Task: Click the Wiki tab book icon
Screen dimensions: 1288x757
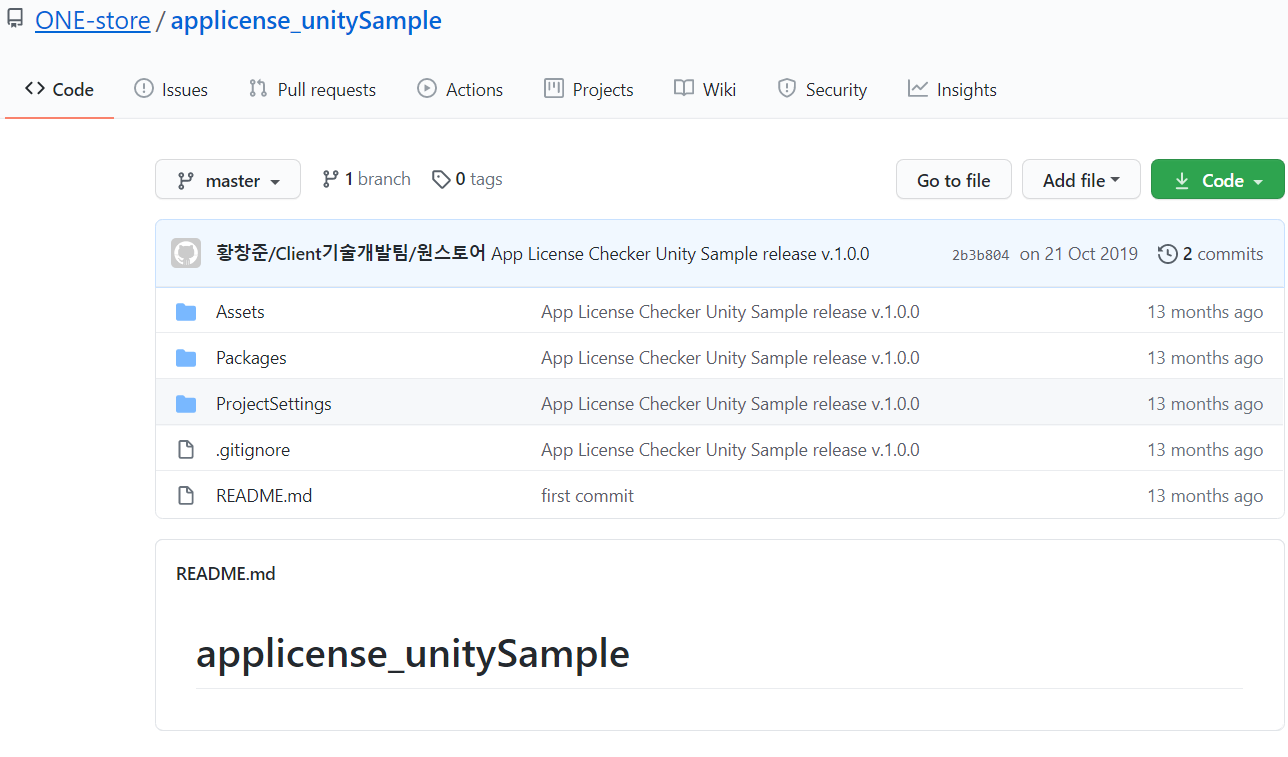Action: [684, 88]
